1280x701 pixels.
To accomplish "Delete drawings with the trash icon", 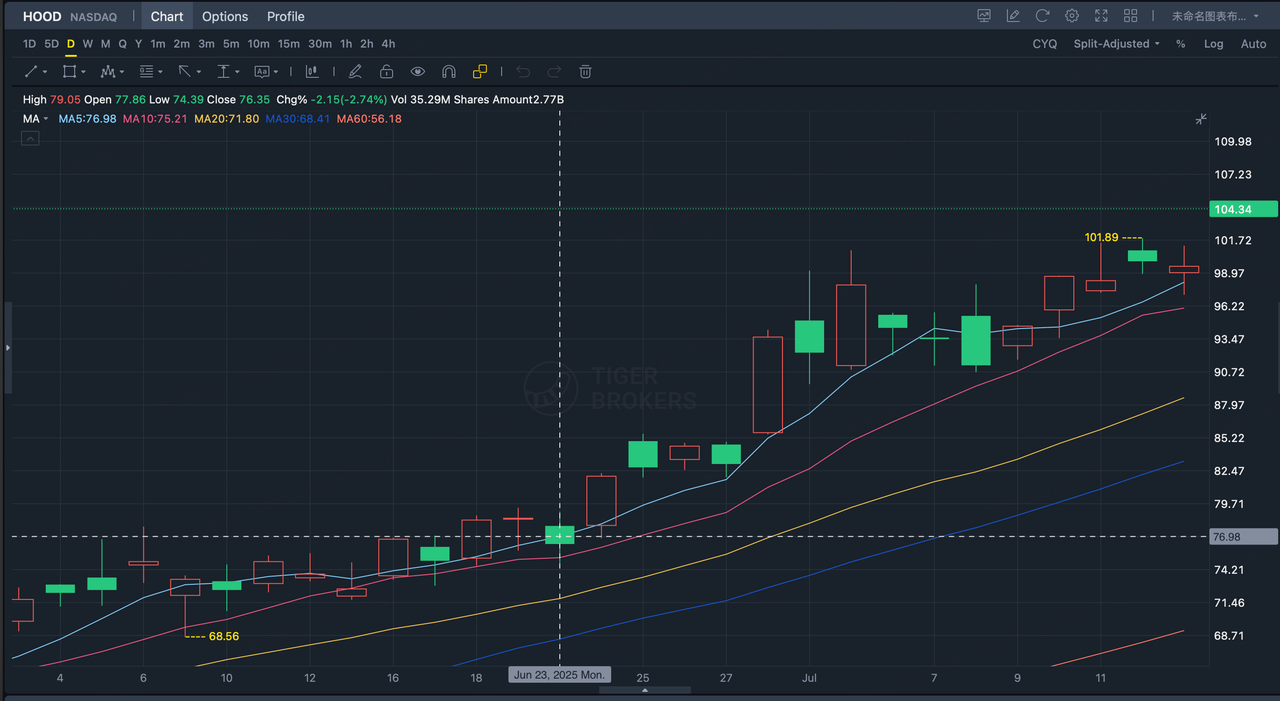I will pos(586,71).
